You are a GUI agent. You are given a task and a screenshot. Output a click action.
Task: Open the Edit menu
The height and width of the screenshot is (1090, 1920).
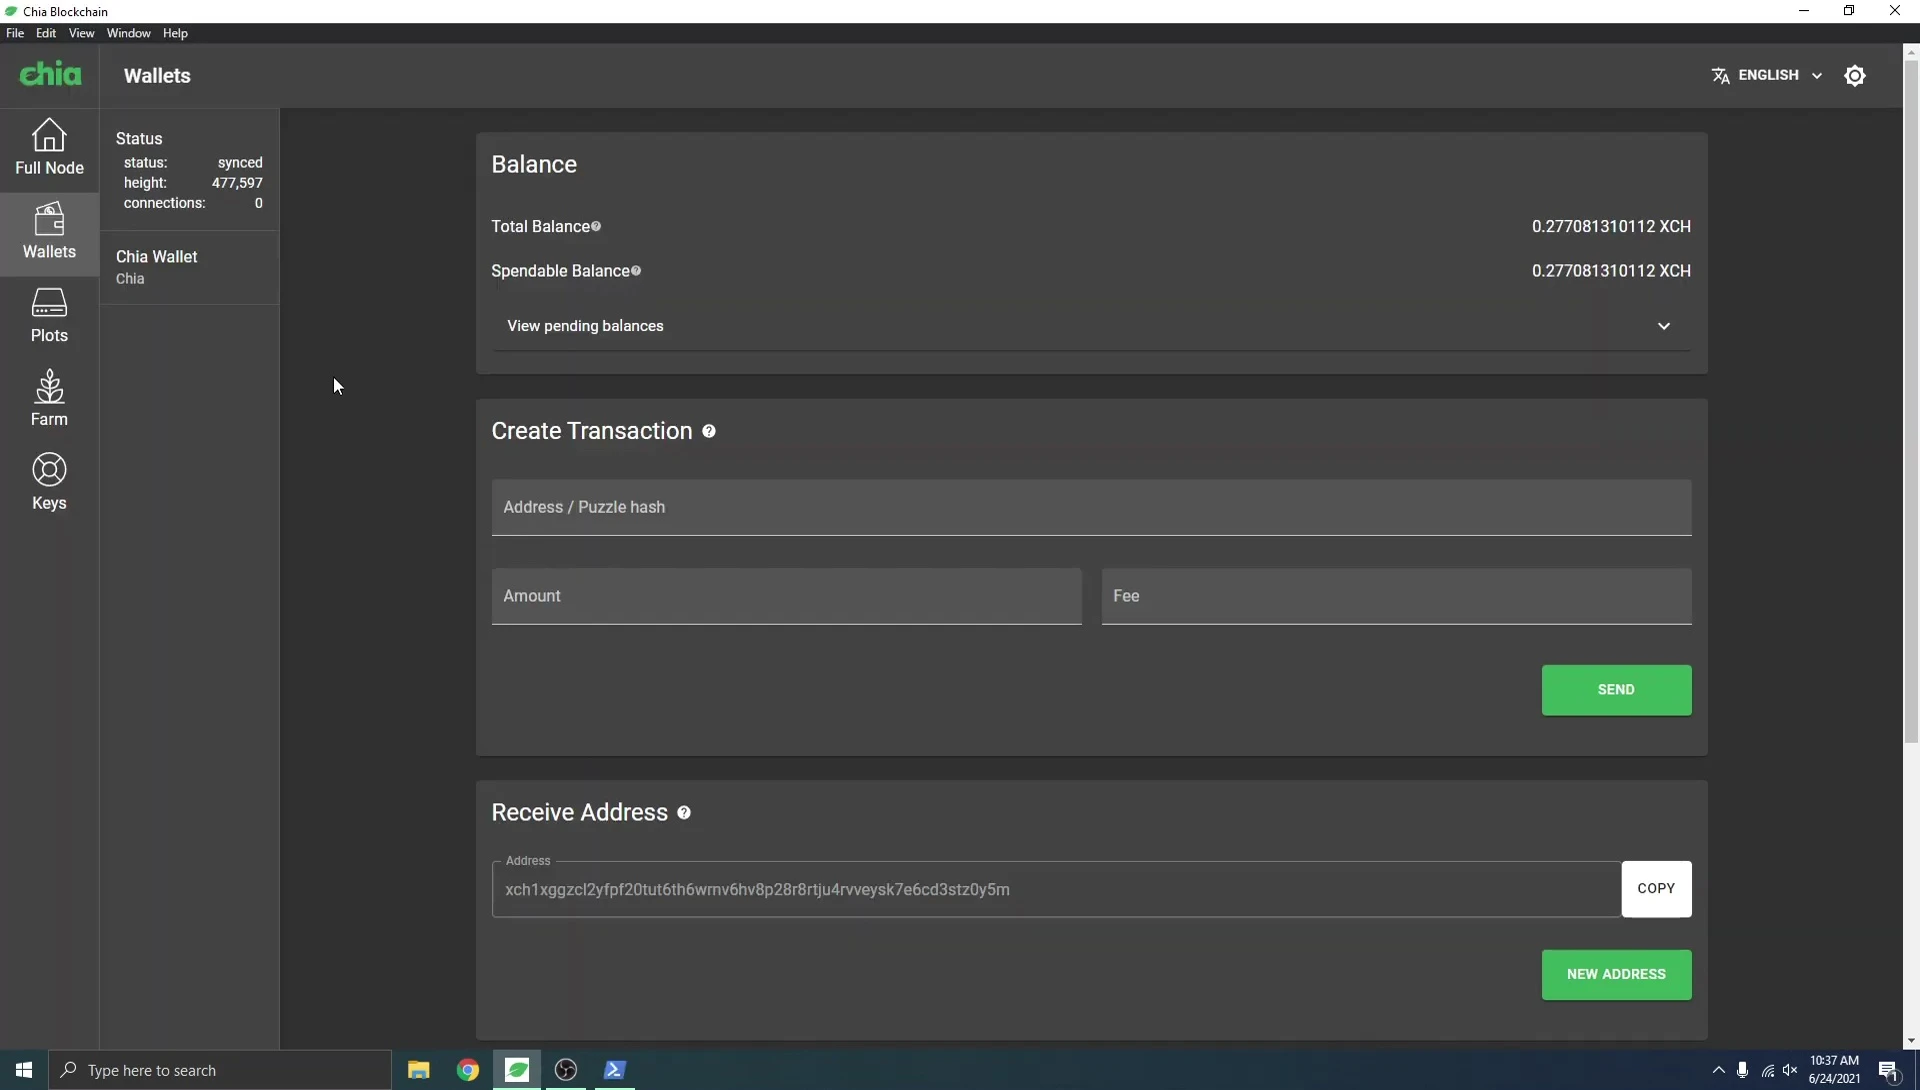click(46, 33)
